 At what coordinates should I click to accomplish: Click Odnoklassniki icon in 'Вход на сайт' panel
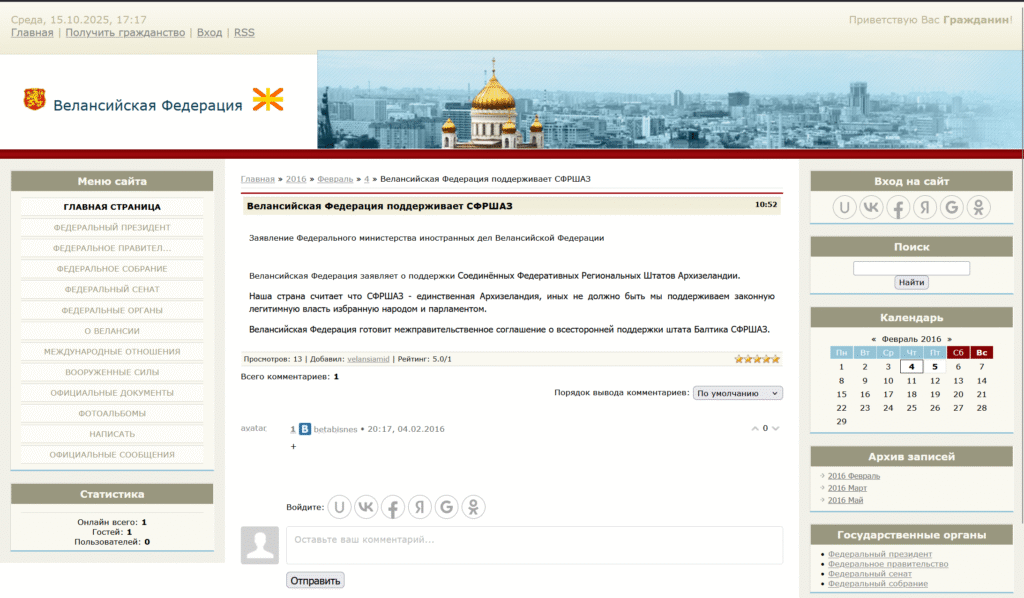click(977, 207)
